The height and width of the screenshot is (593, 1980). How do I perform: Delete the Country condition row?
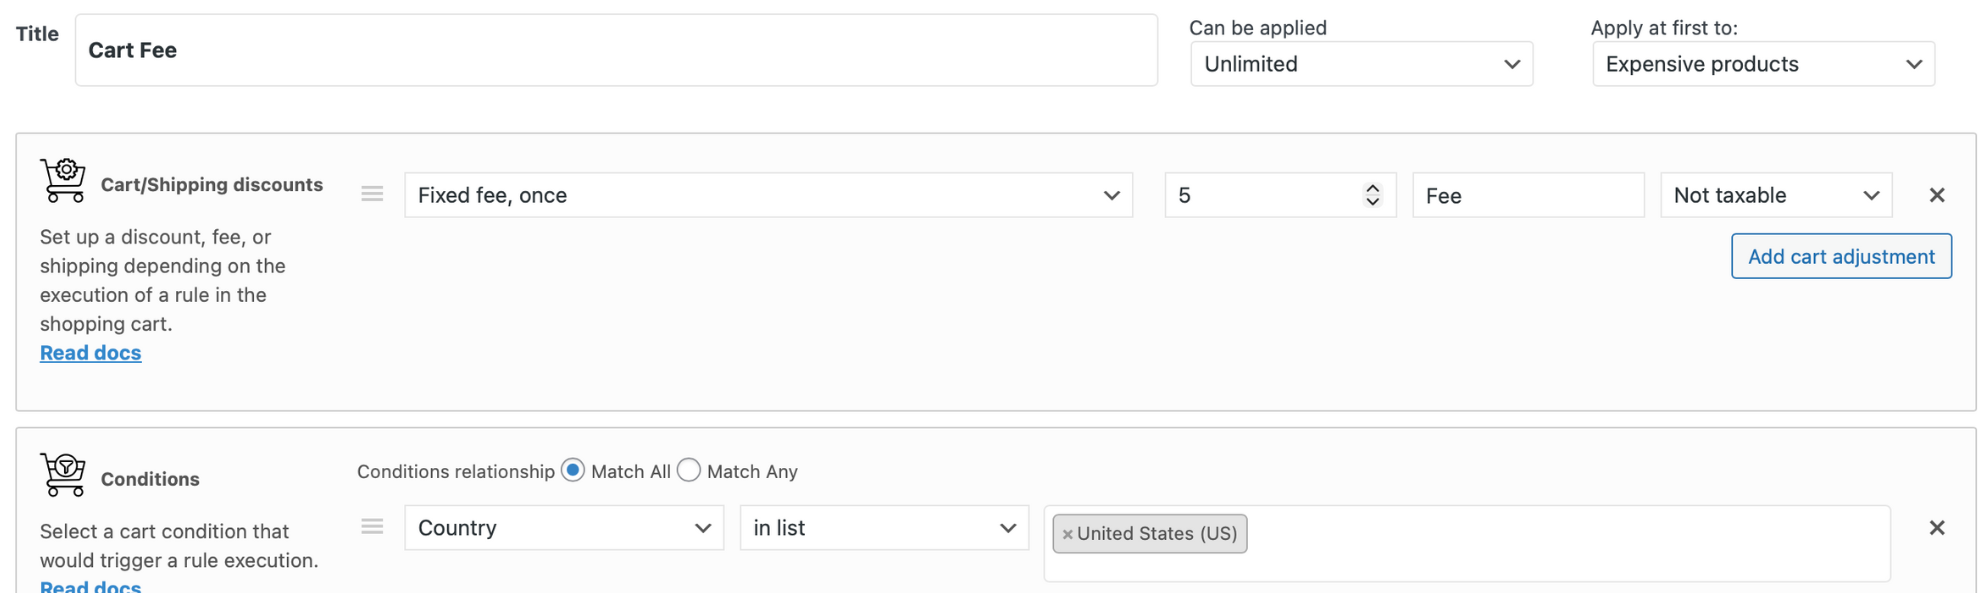[x=1936, y=528]
